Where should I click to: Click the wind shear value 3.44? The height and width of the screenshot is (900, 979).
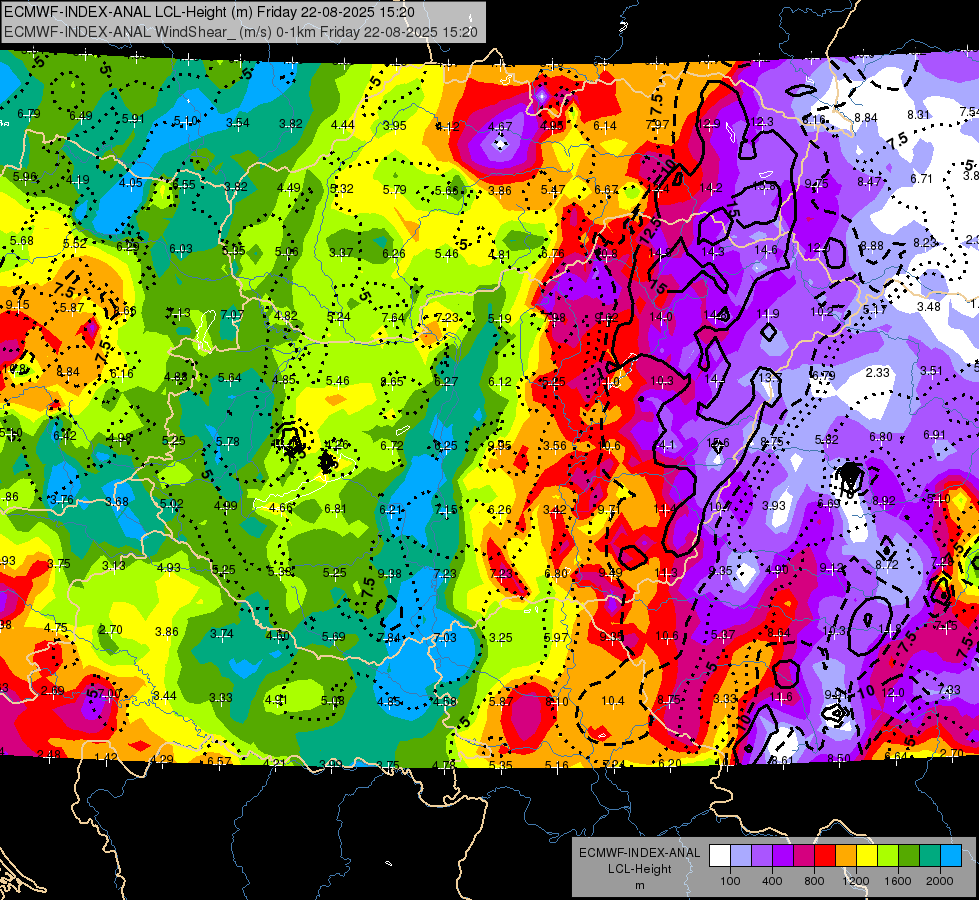165,696
